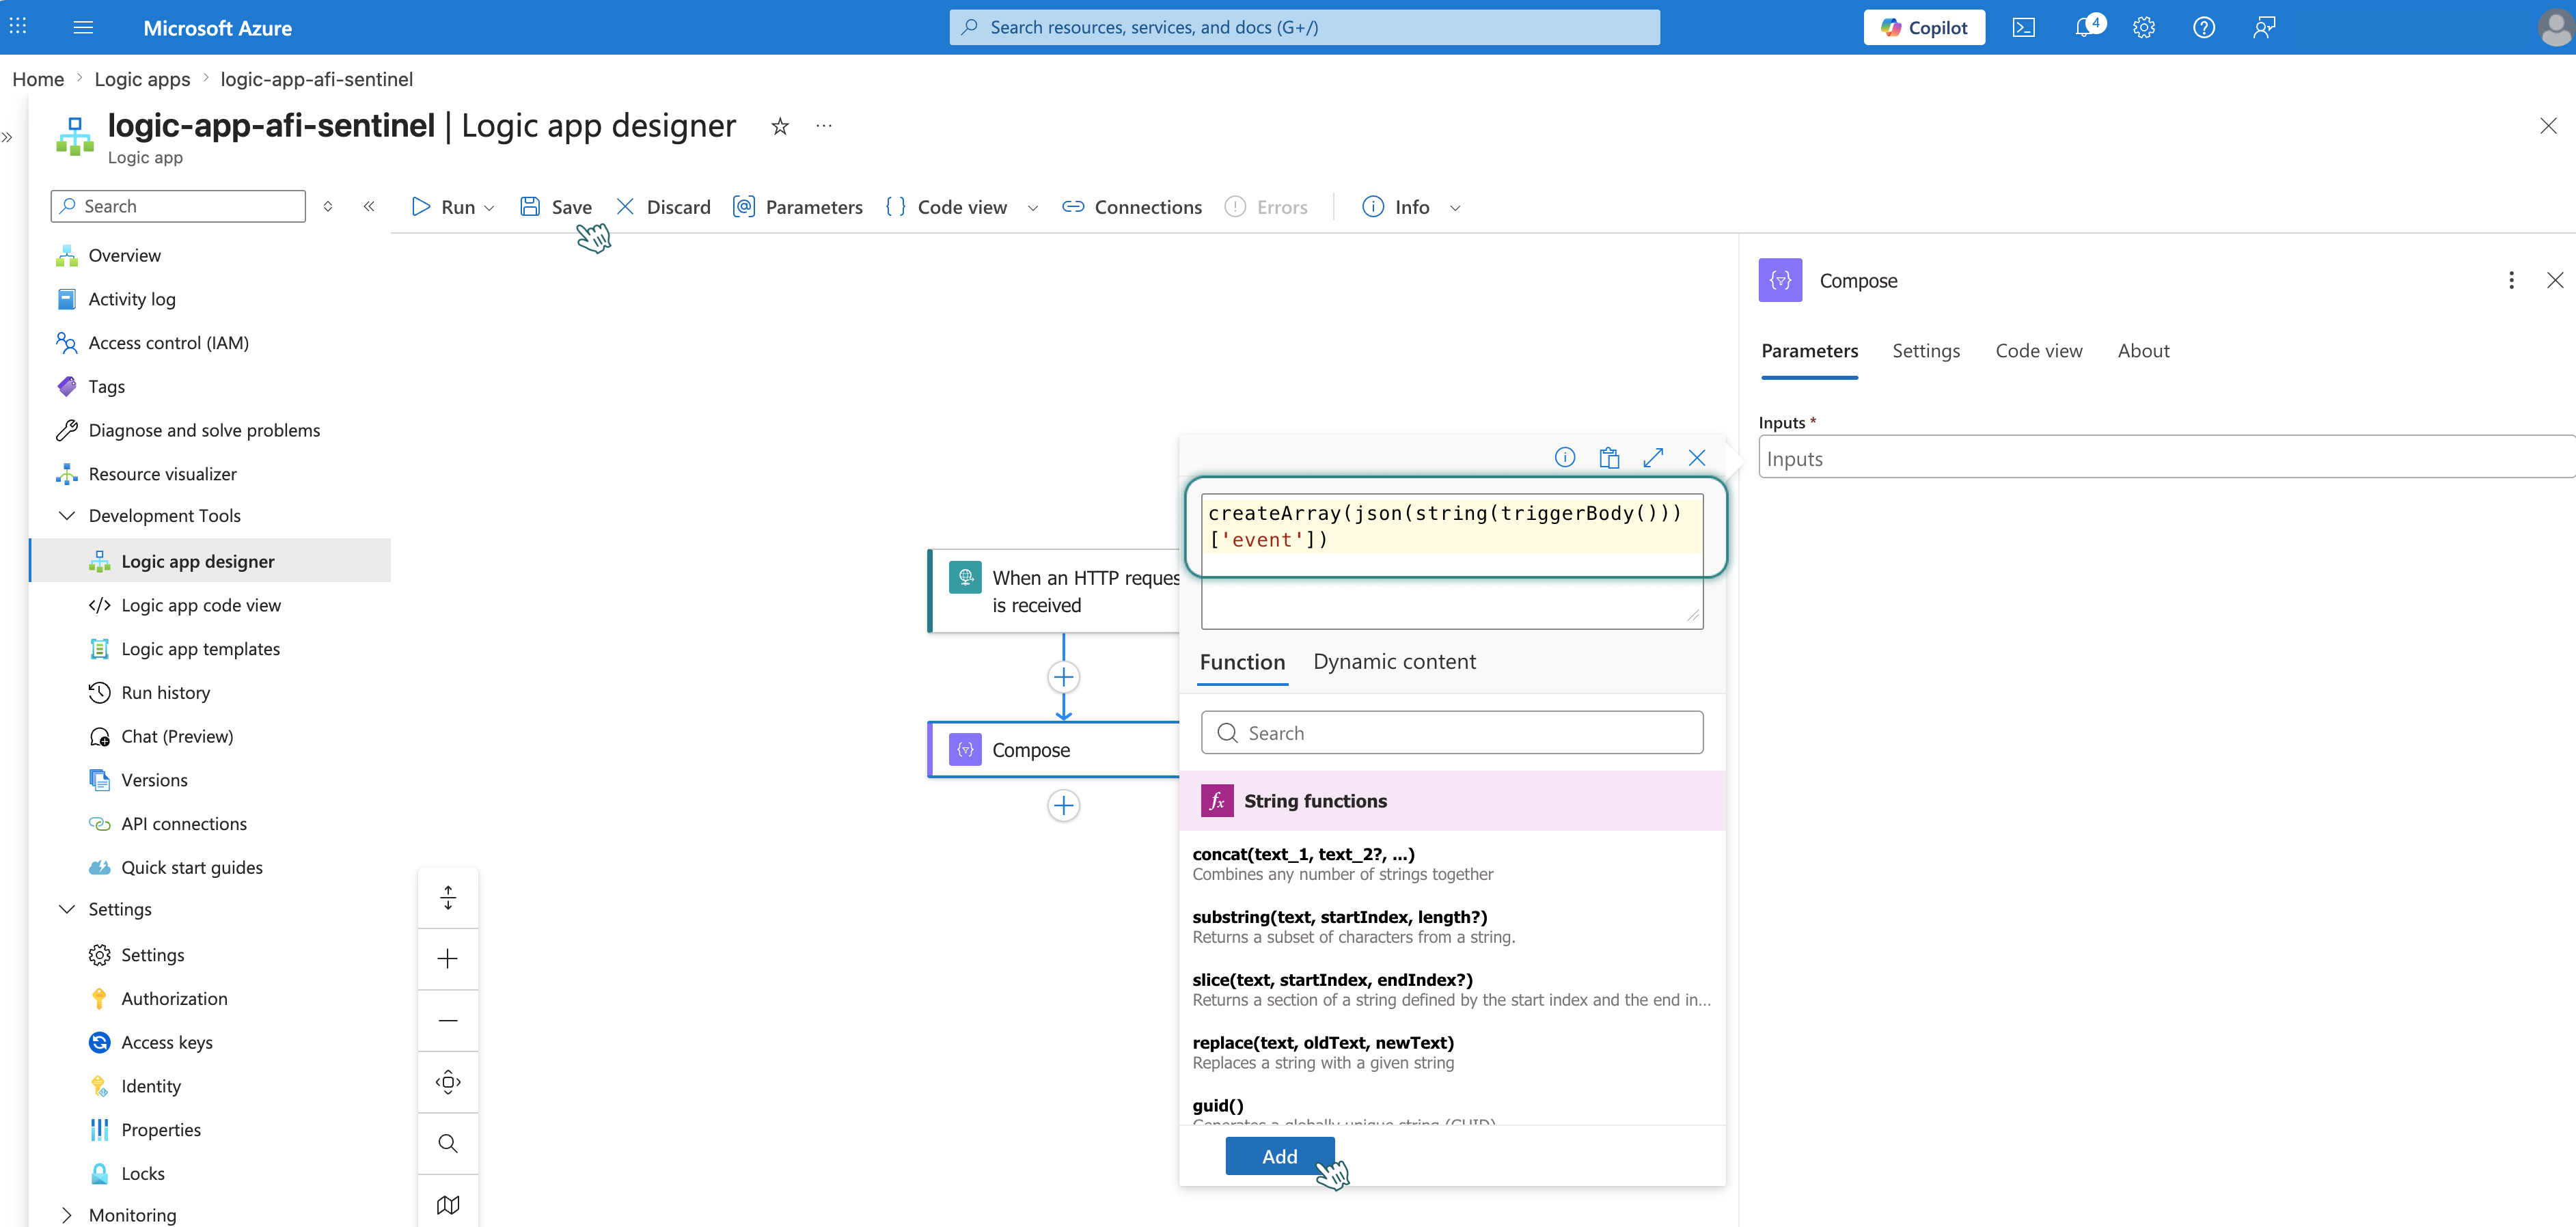Collapse or expand all canvas actions
Viewport: 2576px width, 1227px height.
448,898
